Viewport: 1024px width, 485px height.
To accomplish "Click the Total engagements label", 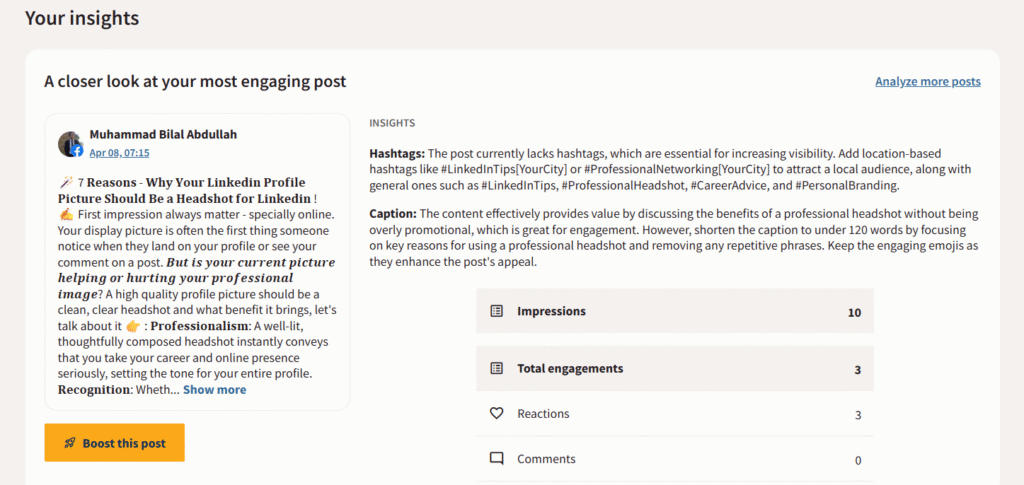I will 570,368.
